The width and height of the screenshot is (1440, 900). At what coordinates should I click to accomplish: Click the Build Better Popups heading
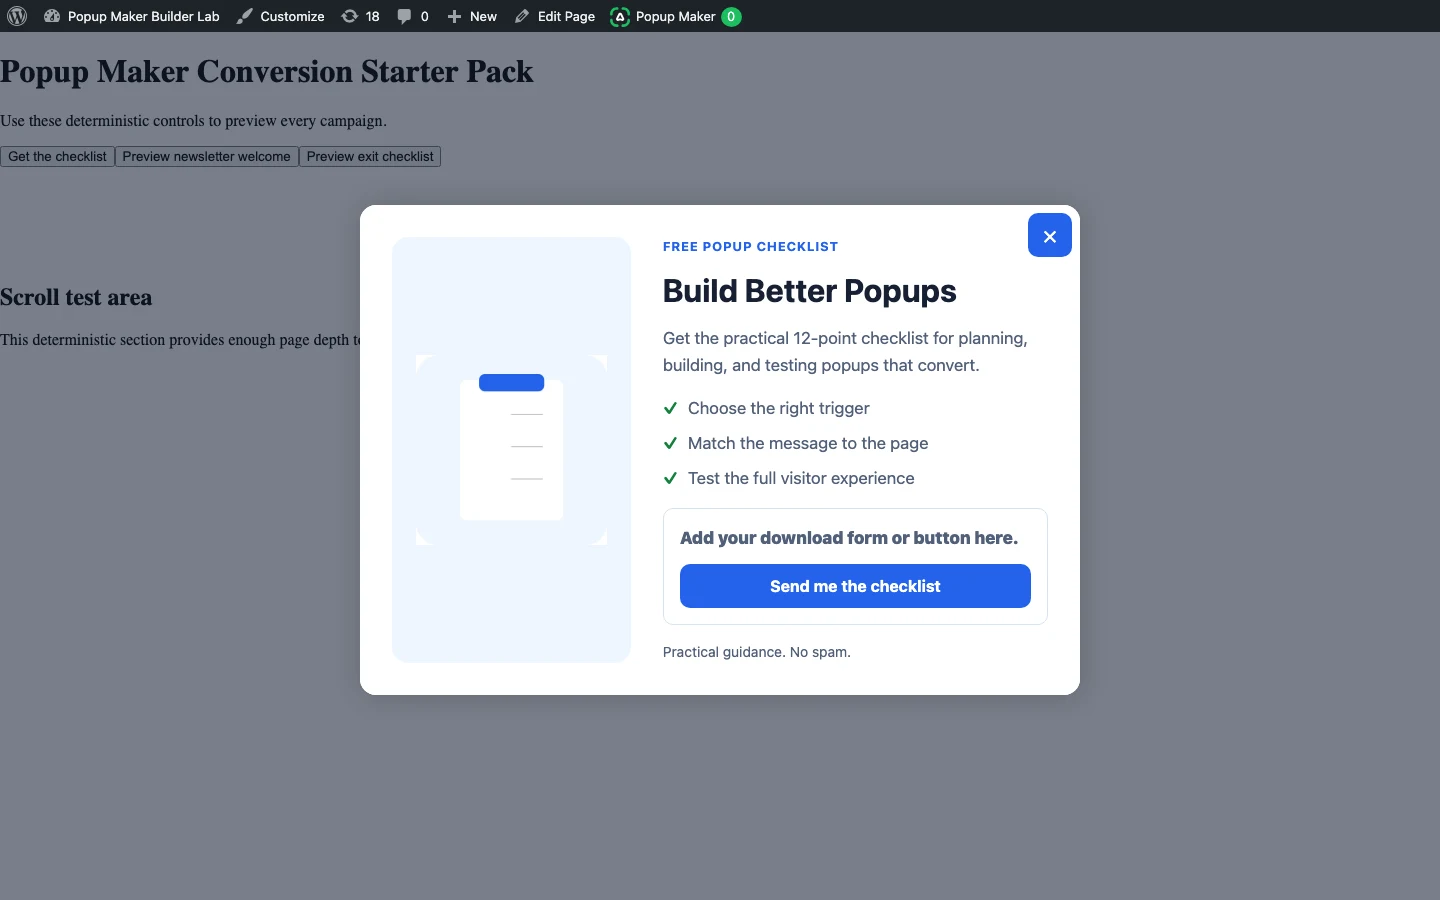[809, 291]
